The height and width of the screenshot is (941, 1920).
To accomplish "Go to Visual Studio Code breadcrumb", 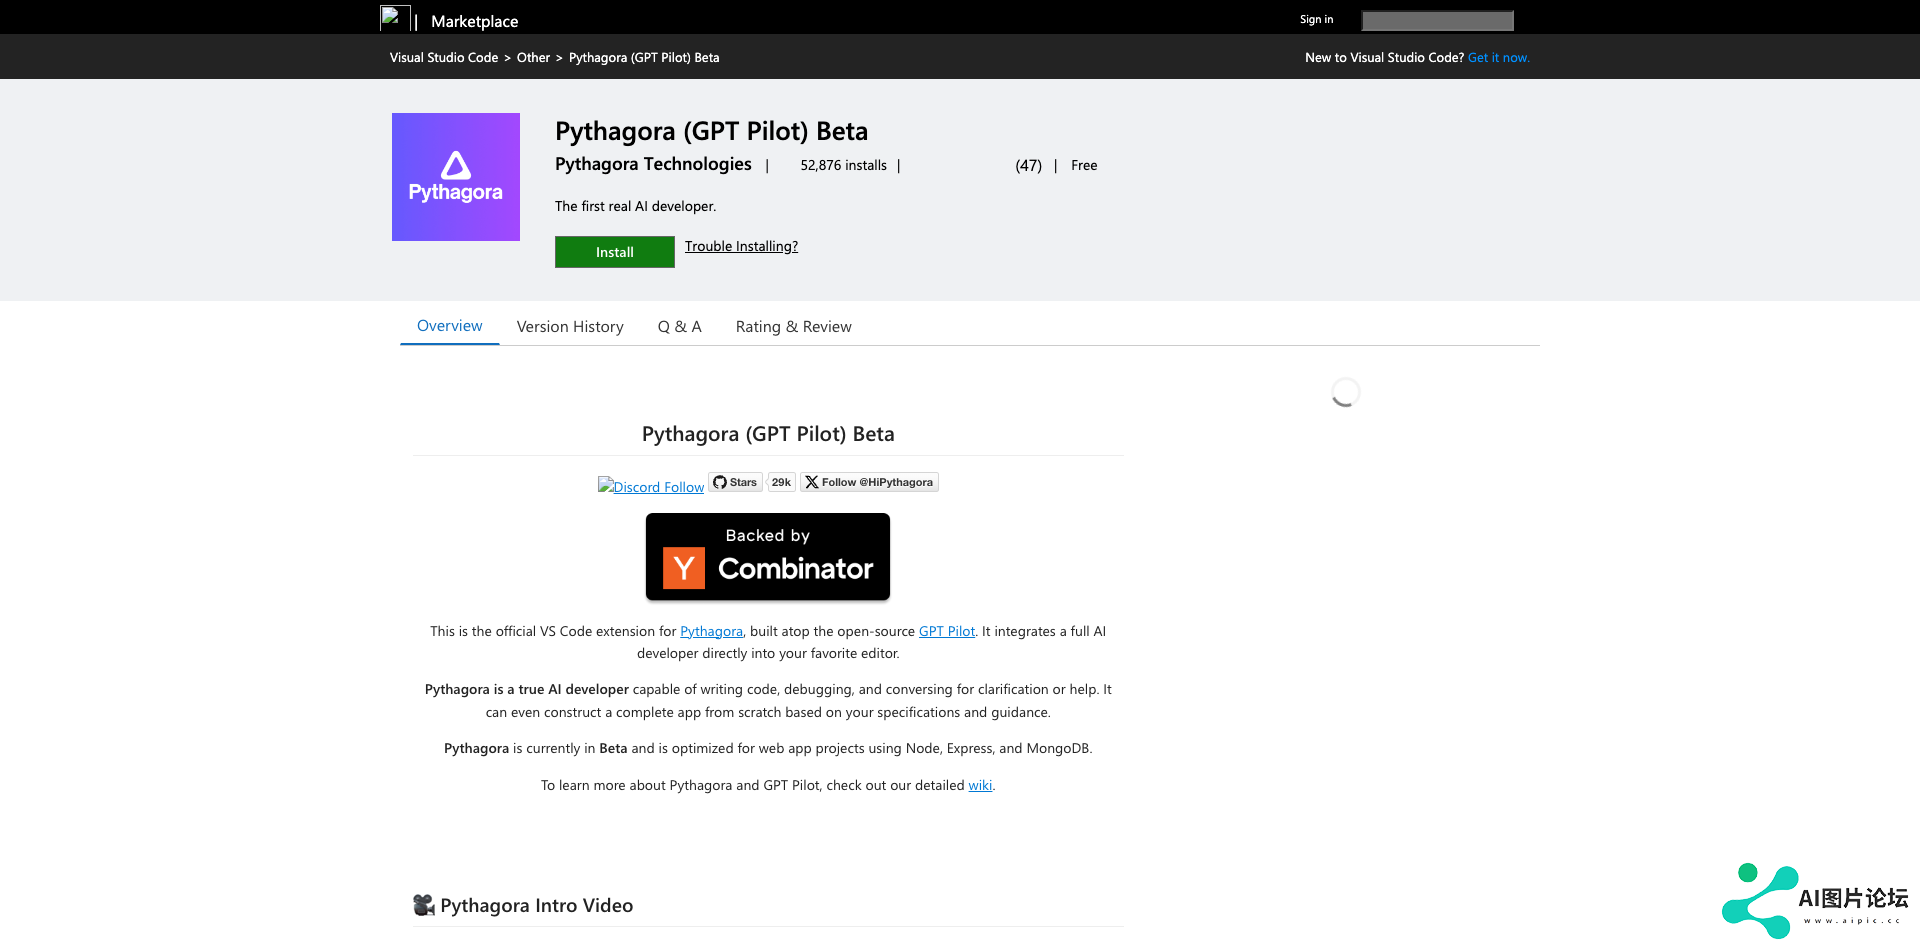I will 444,58.
